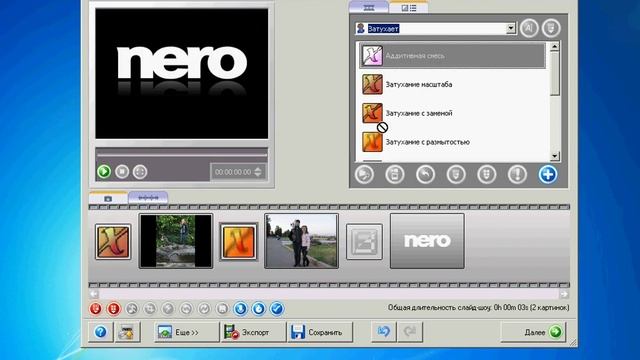Click the blue round microphone icon

pos(240,309)
